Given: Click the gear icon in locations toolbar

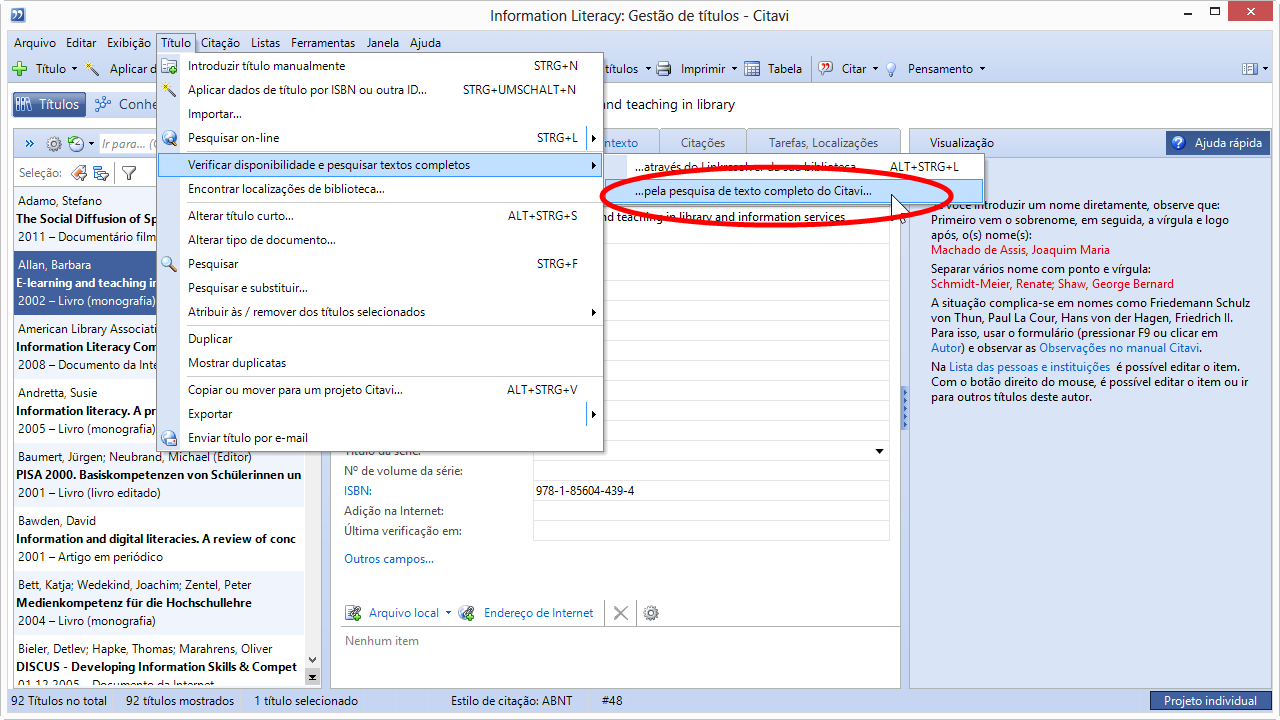Looking at the screenshot, I should (x=651, y=613).
